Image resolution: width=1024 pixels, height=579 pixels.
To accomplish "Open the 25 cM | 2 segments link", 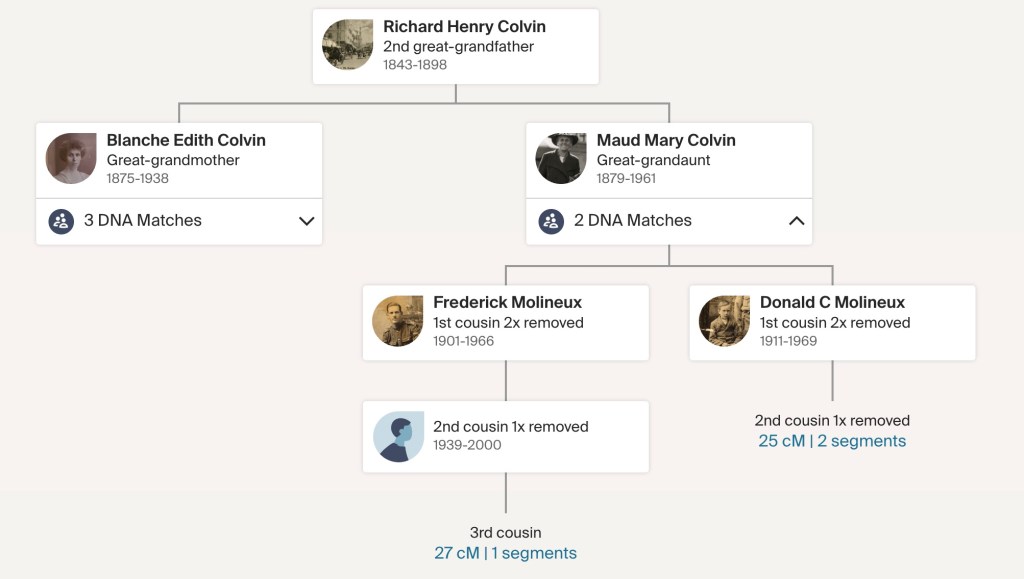I will (x=832, y=441).
